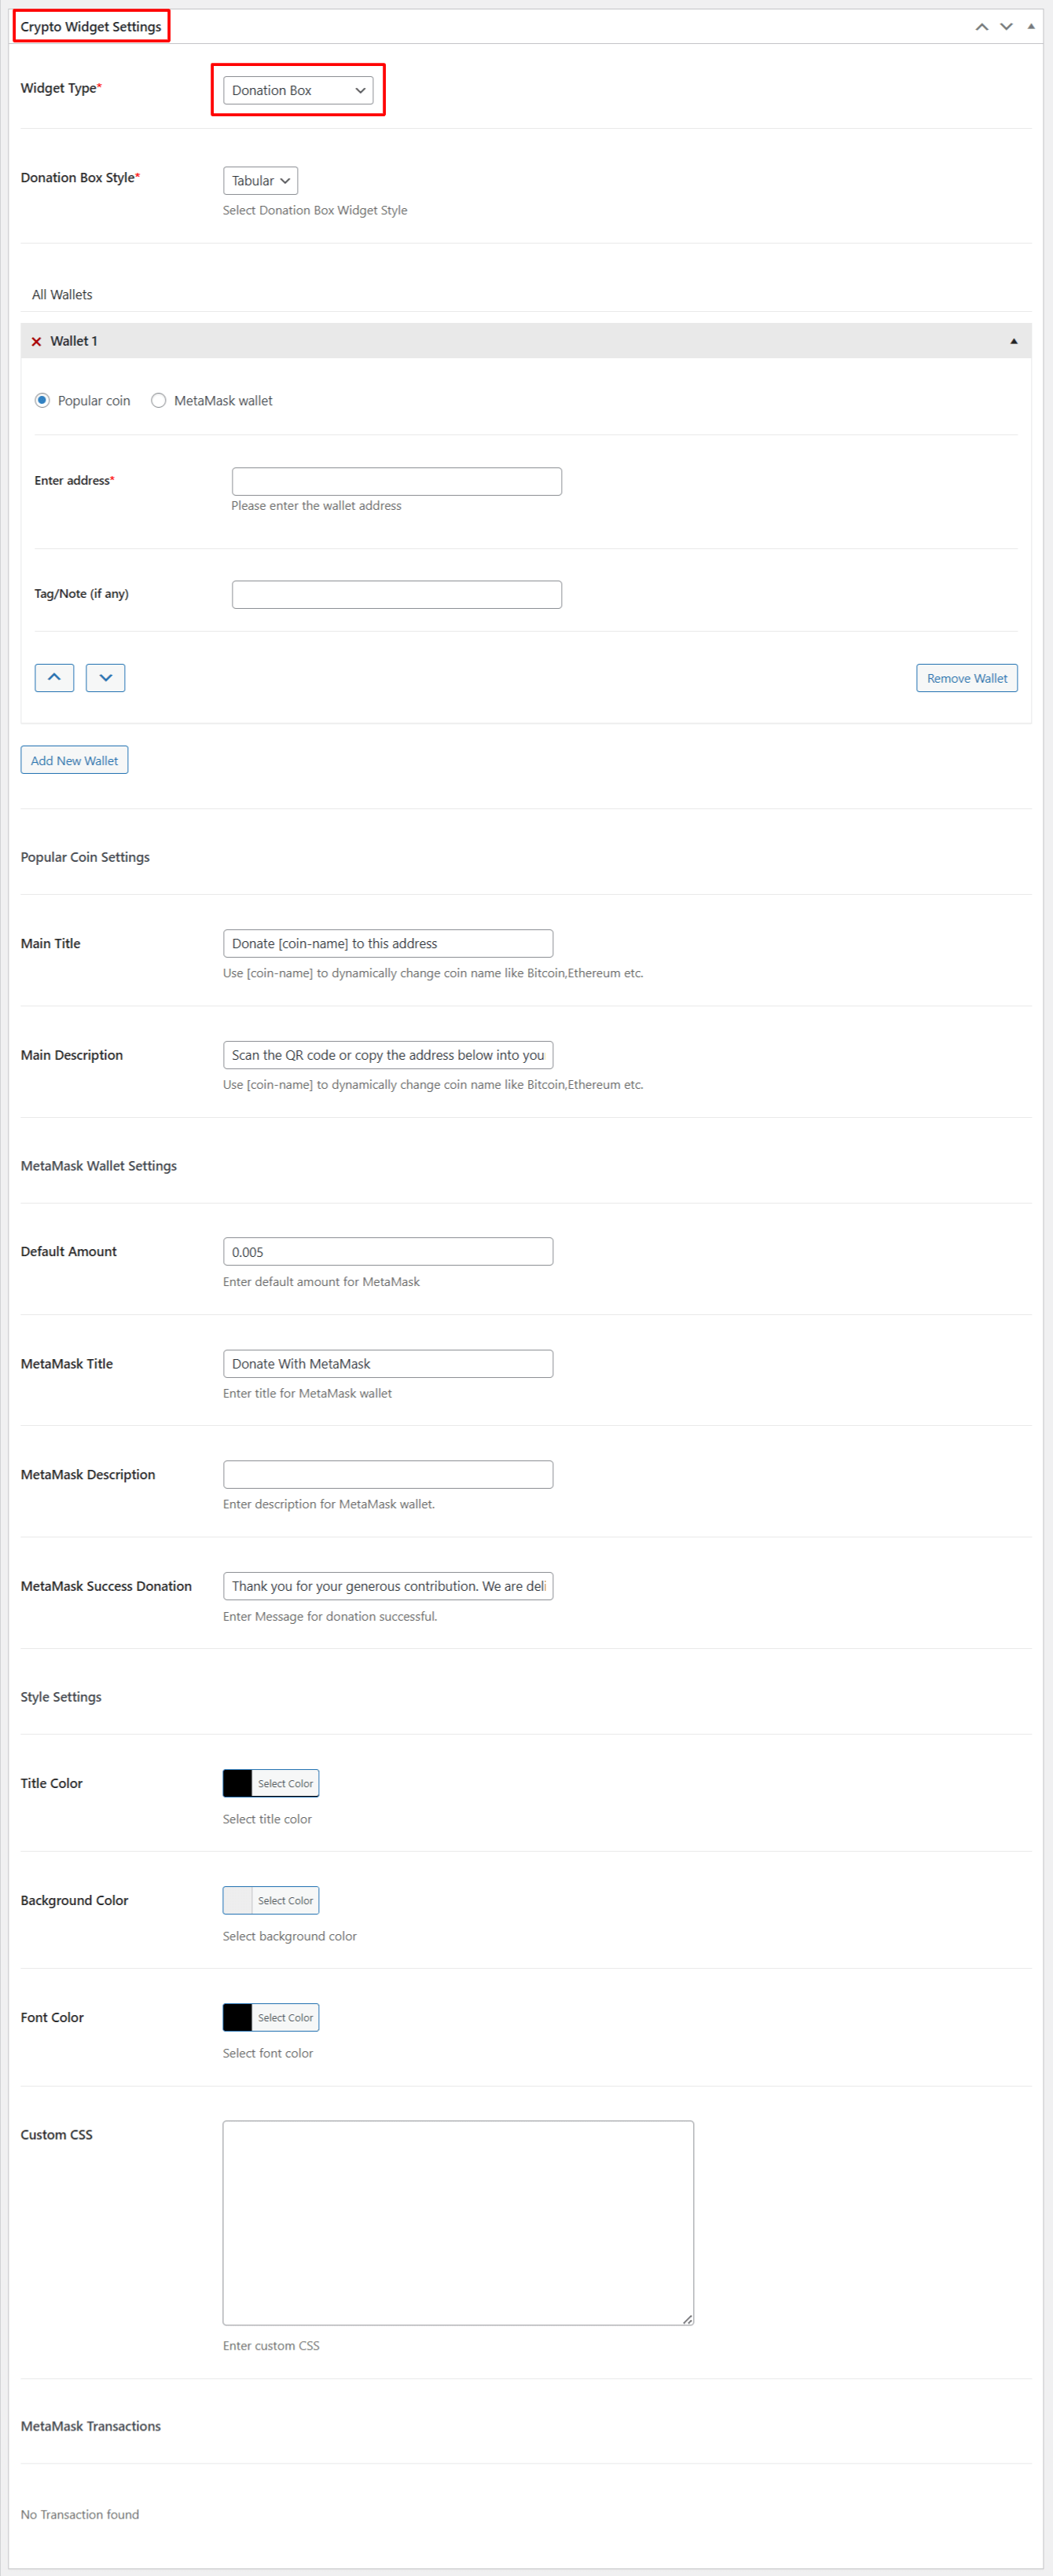
Task: Click the MetaMask Description input box
Action: pos(387,1475)
